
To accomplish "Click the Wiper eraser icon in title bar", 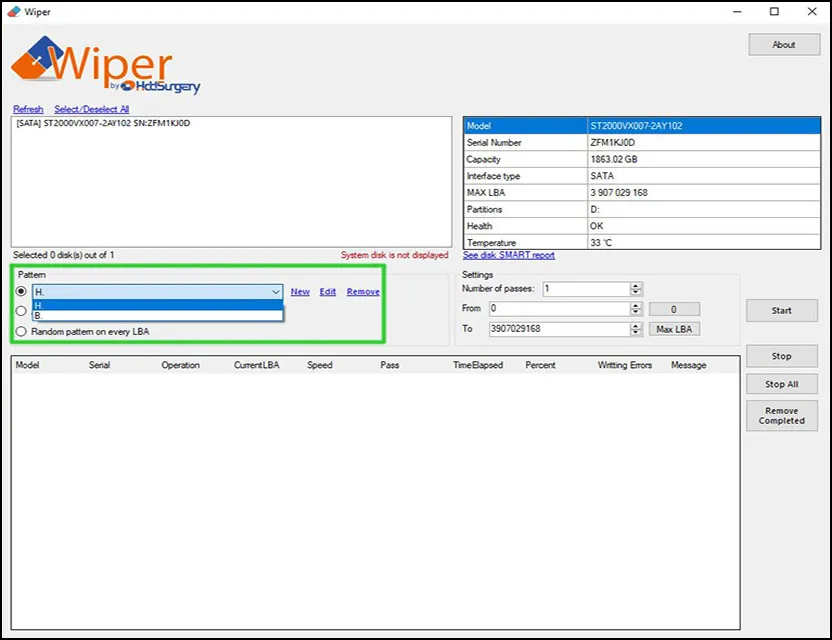I will 14,12.
